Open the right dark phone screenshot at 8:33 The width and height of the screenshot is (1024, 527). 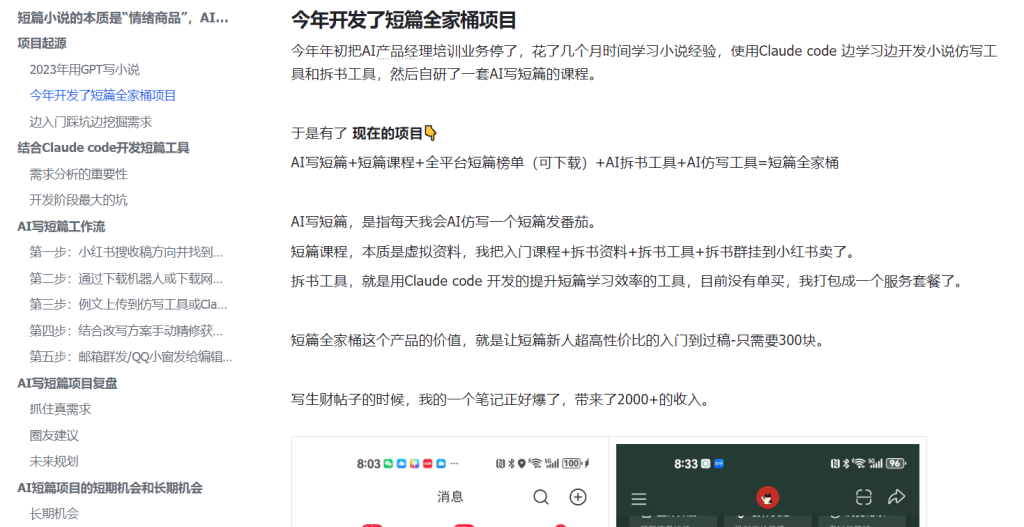click(767, 485)
